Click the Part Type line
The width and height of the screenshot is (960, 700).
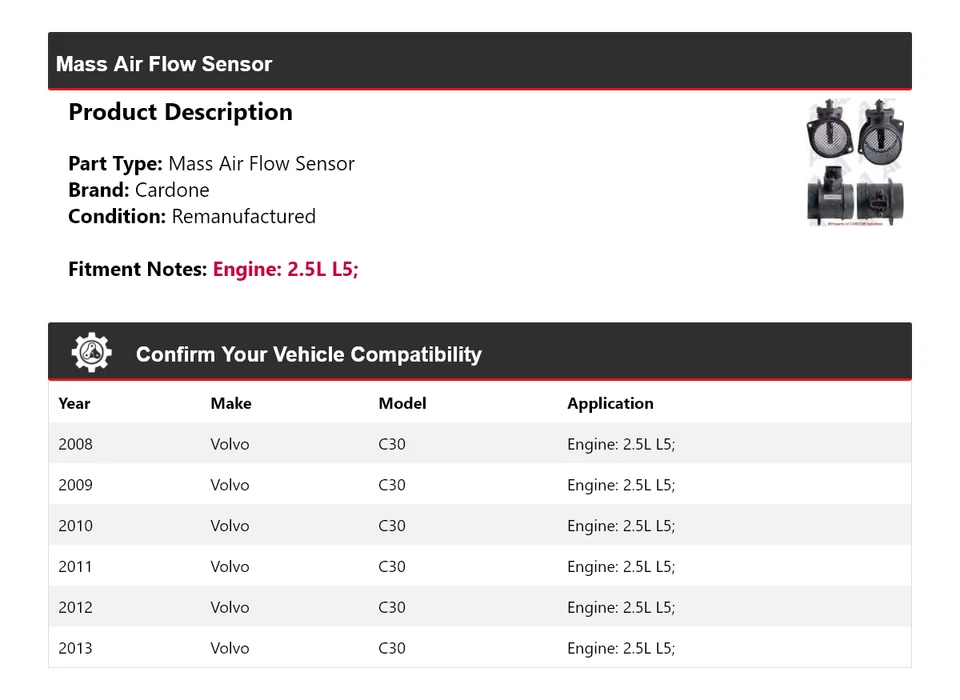pyautogui.click(x=211, y=164)
